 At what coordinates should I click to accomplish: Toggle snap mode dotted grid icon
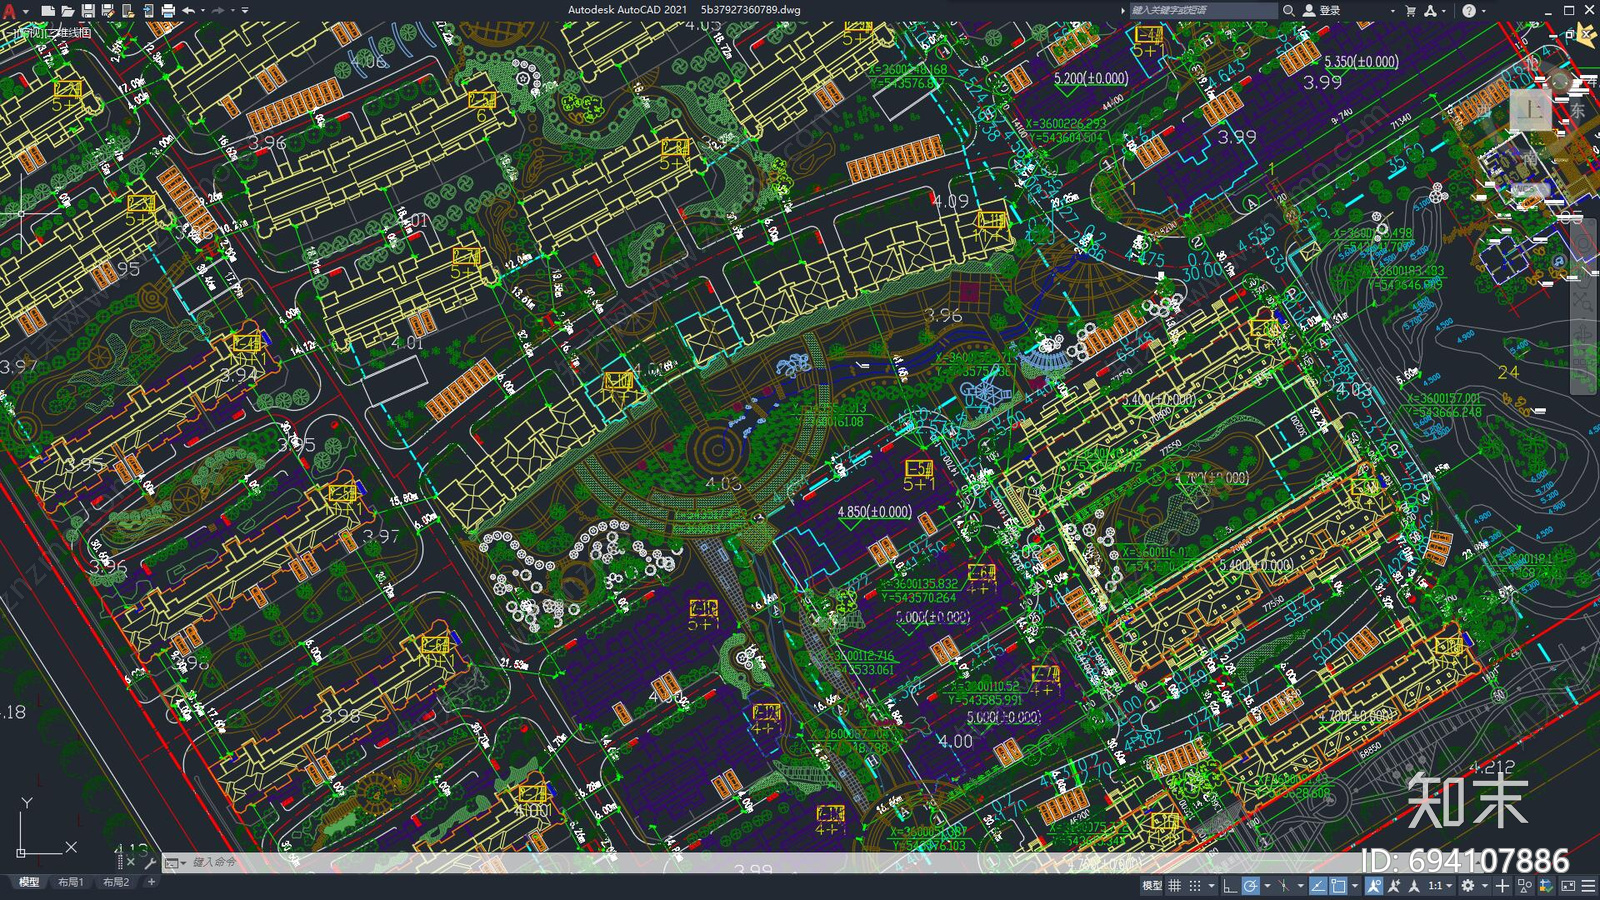1195,886
